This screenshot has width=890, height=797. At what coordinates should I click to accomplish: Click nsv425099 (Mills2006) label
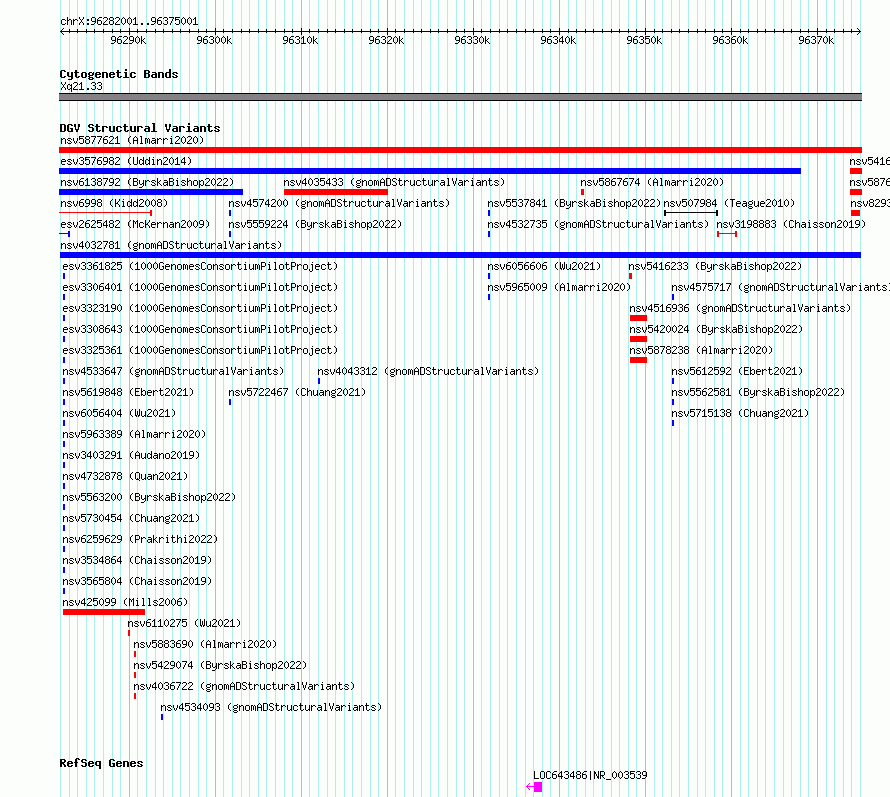tap(125, 602)
